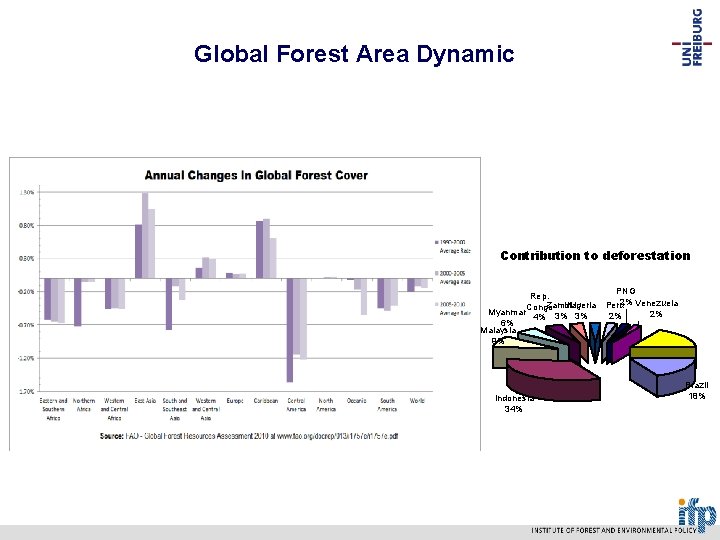Click the Peru 2% pie label

pyautogui.click(x=615, y=310)
